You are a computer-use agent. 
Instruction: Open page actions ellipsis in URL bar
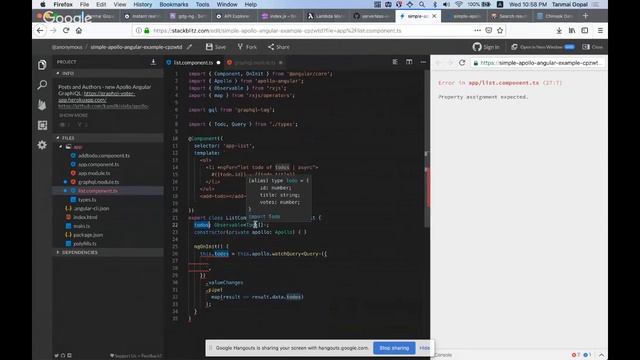[x=477, y=31]
